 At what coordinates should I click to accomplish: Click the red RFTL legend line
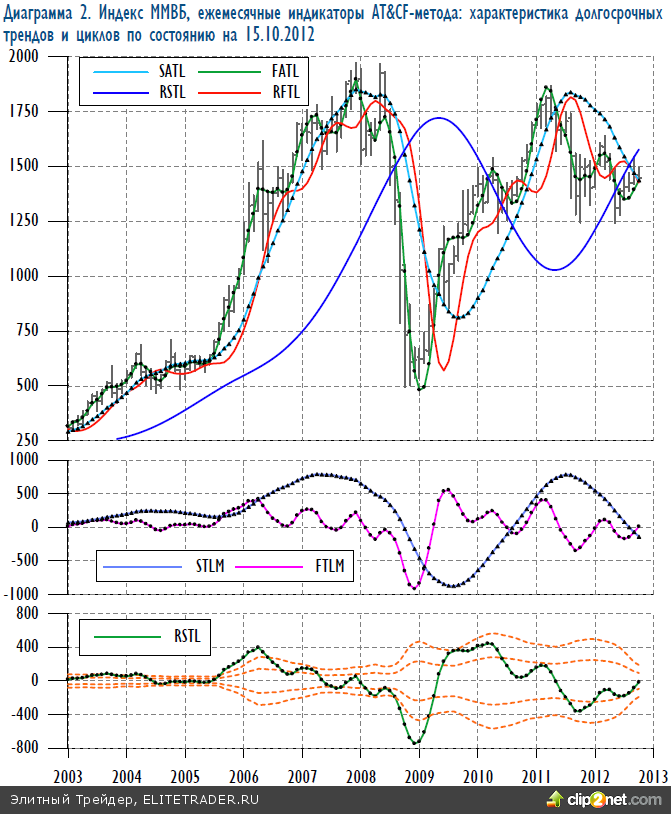pyautogui.click(x=227, y=93)
